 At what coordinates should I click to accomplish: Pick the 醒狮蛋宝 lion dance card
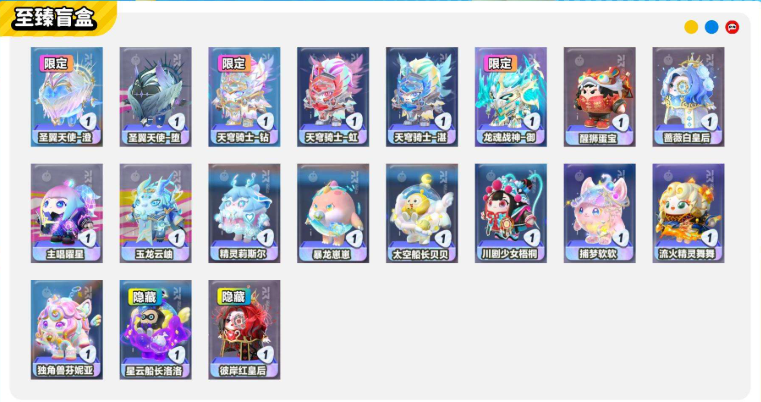click(599, 97)
